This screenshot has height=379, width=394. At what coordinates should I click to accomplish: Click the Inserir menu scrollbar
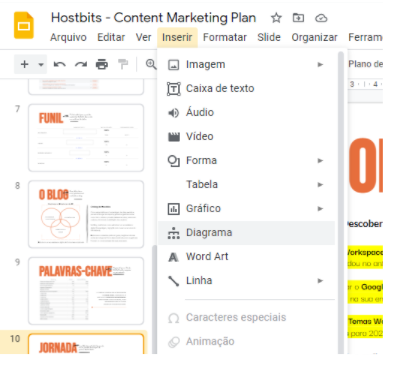click(340, 200)
